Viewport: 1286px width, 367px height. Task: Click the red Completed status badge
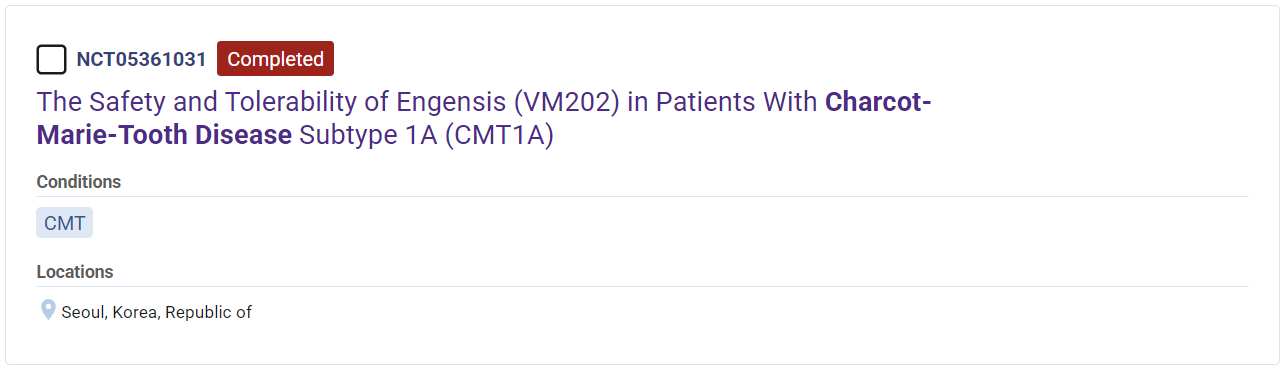click(275, 59)
